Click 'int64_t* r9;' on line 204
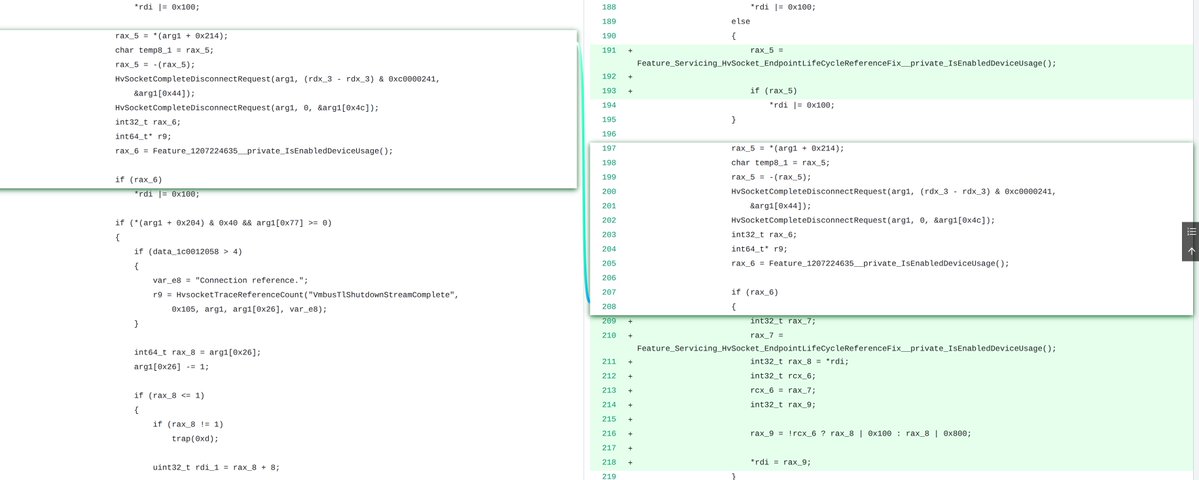Image resolution: width=1199 pixels, height=480 pixels. (759, 248)
